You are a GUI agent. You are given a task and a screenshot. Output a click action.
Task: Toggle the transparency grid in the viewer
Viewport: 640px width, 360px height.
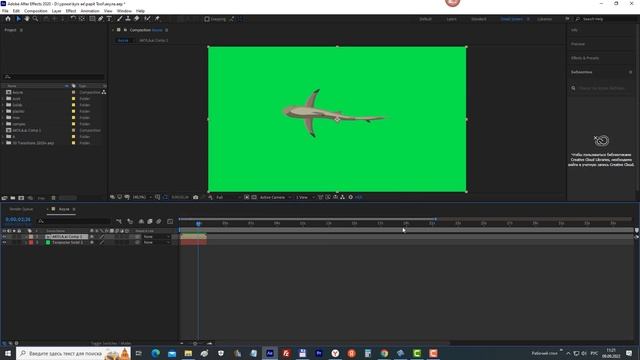click(254, 197)
